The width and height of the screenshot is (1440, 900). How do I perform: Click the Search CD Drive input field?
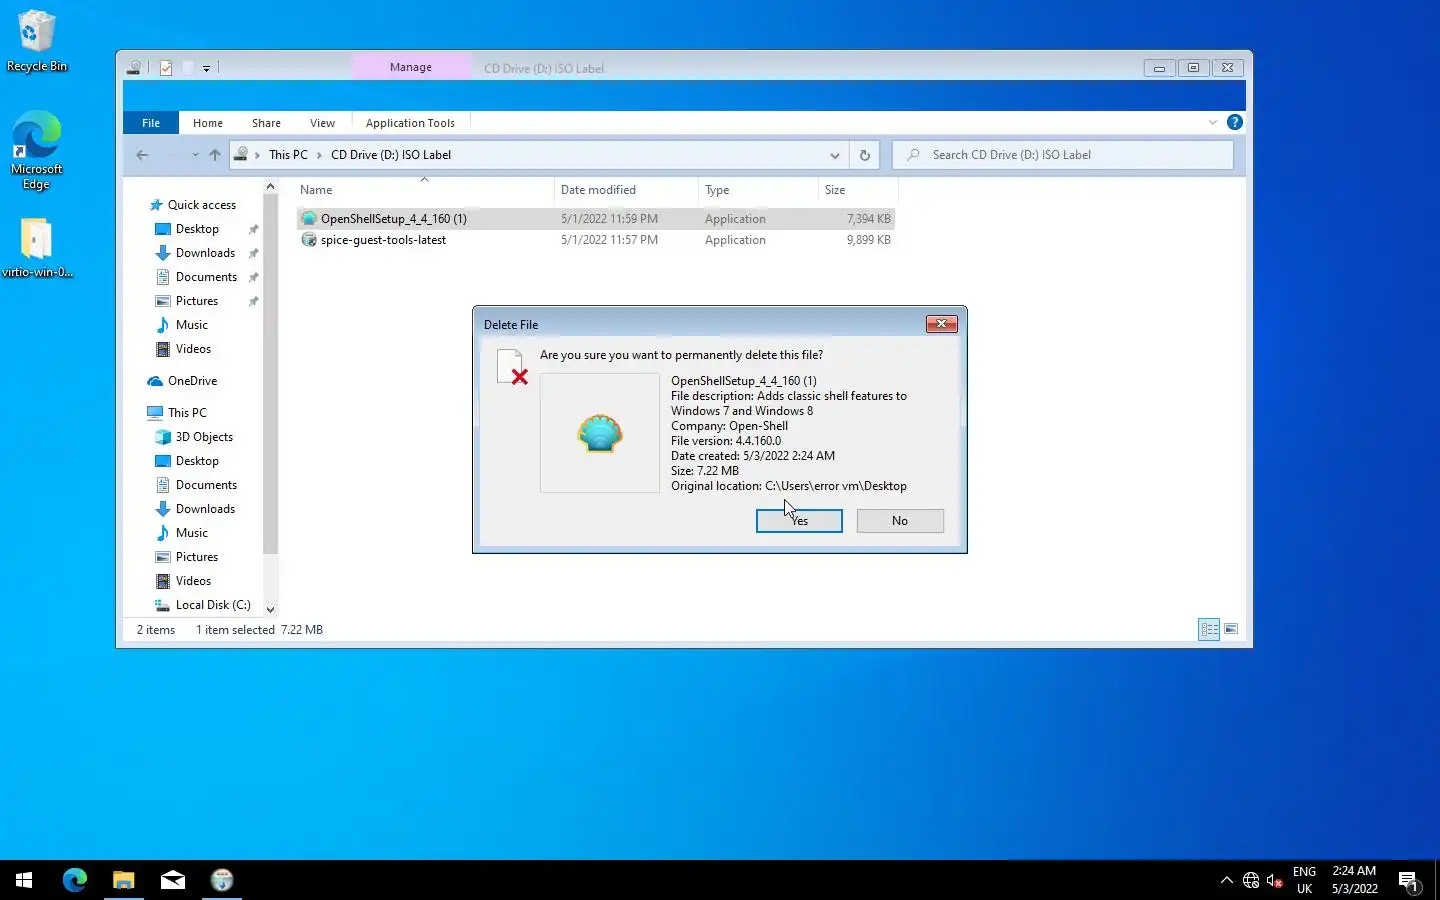[x=1064, y=155]
